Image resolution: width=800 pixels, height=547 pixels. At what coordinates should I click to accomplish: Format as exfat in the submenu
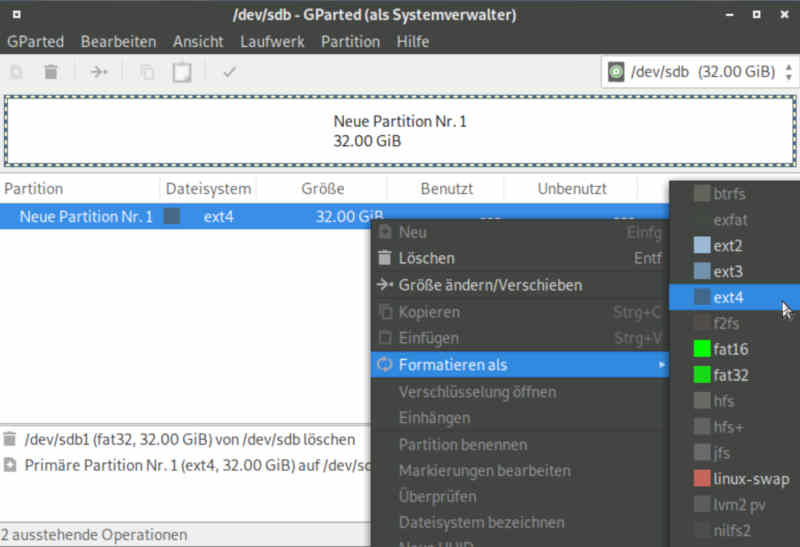735,220
